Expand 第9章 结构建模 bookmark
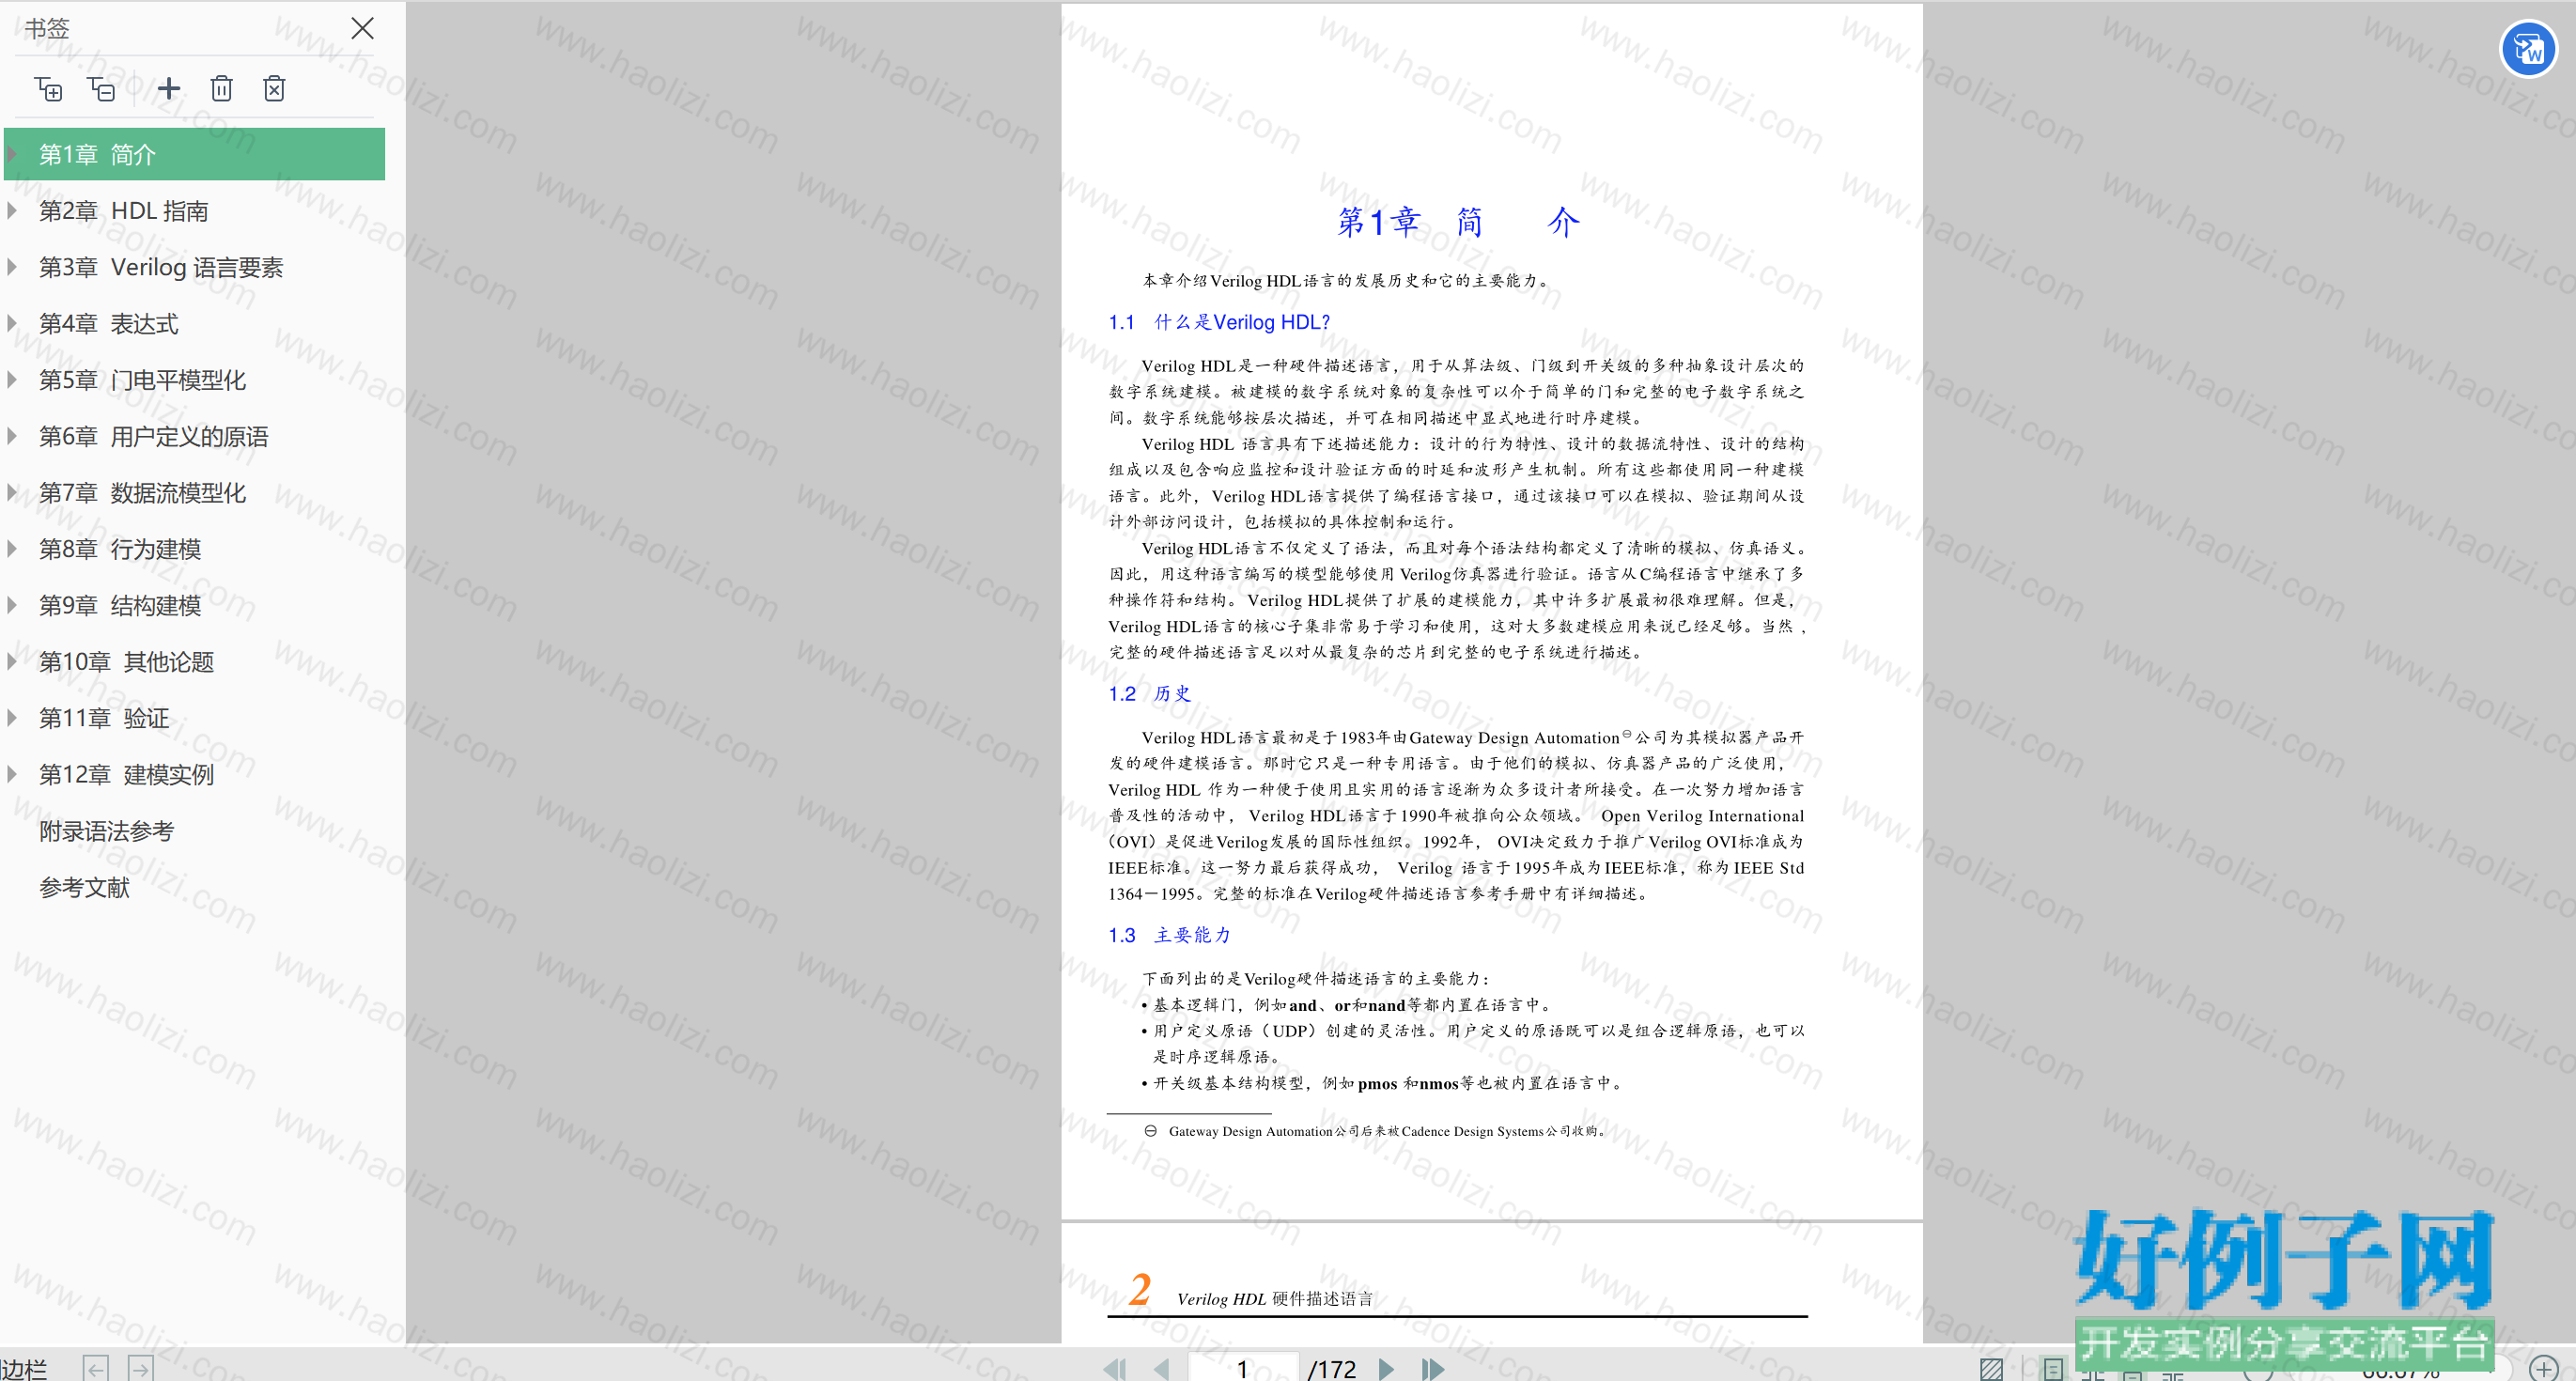2576x1381 pixels. [12, 605]
